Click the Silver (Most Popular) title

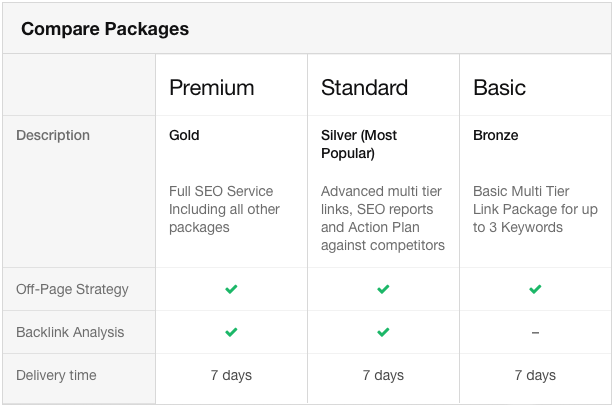click(359, 144)
